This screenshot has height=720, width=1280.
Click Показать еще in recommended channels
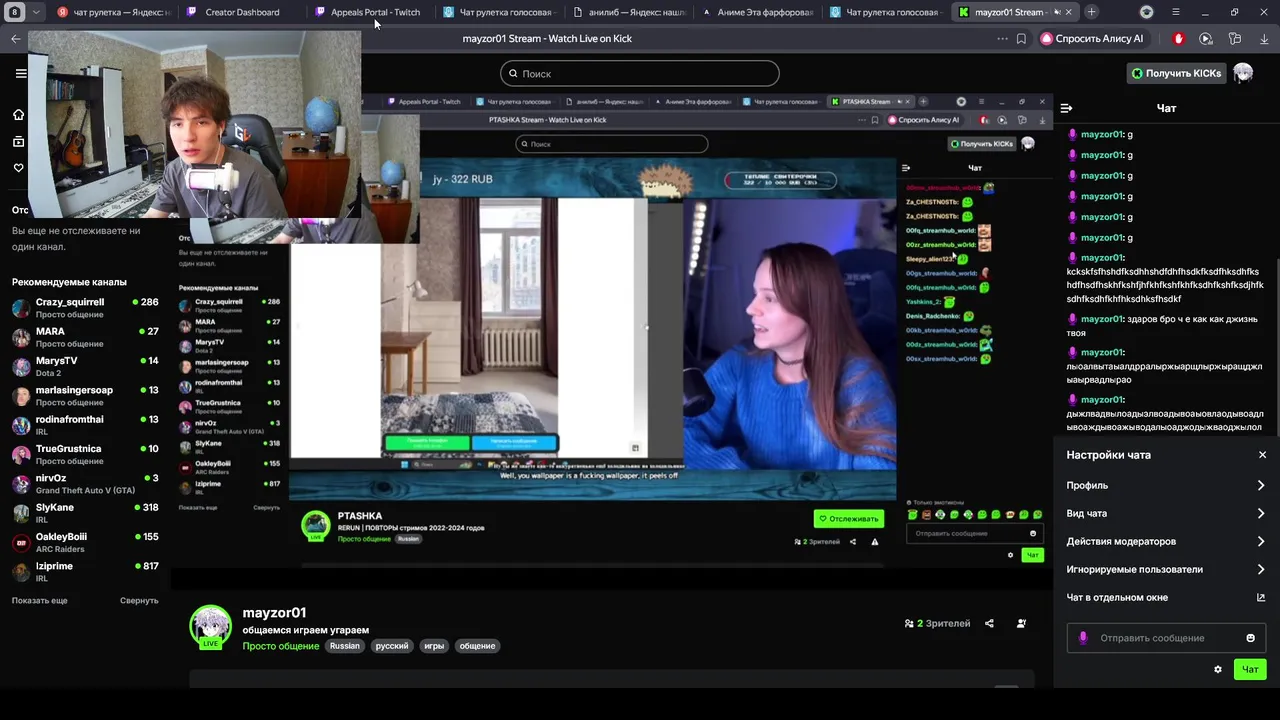40,601
